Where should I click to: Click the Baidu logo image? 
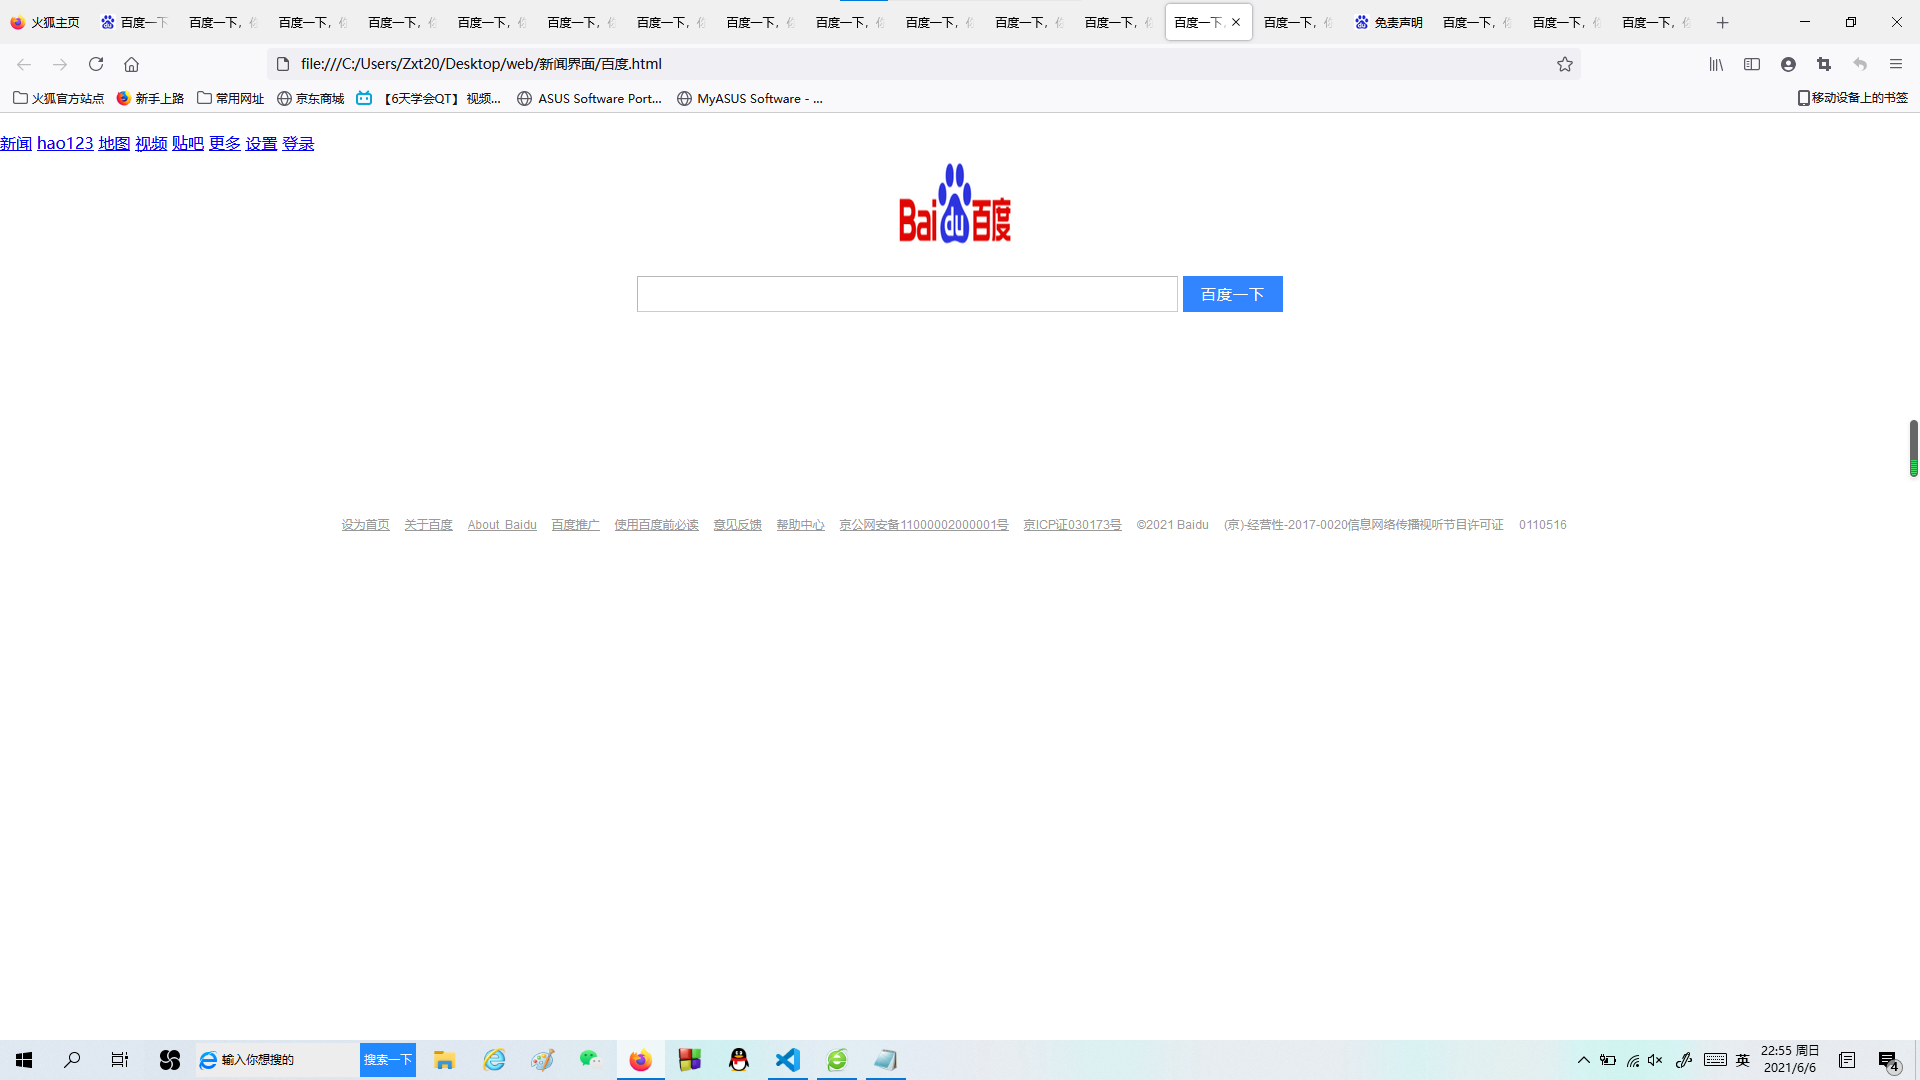(x=955, y=203)
